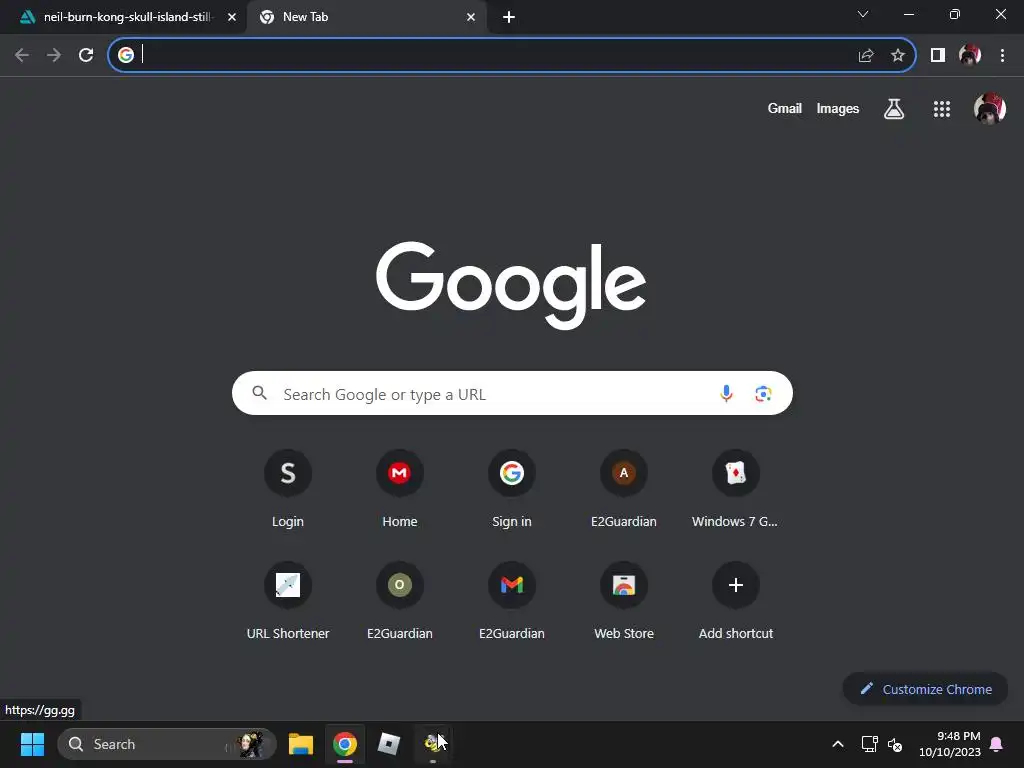Reload the current page
This screenshot has width=1024, height=768.
[x=86, y=55]
